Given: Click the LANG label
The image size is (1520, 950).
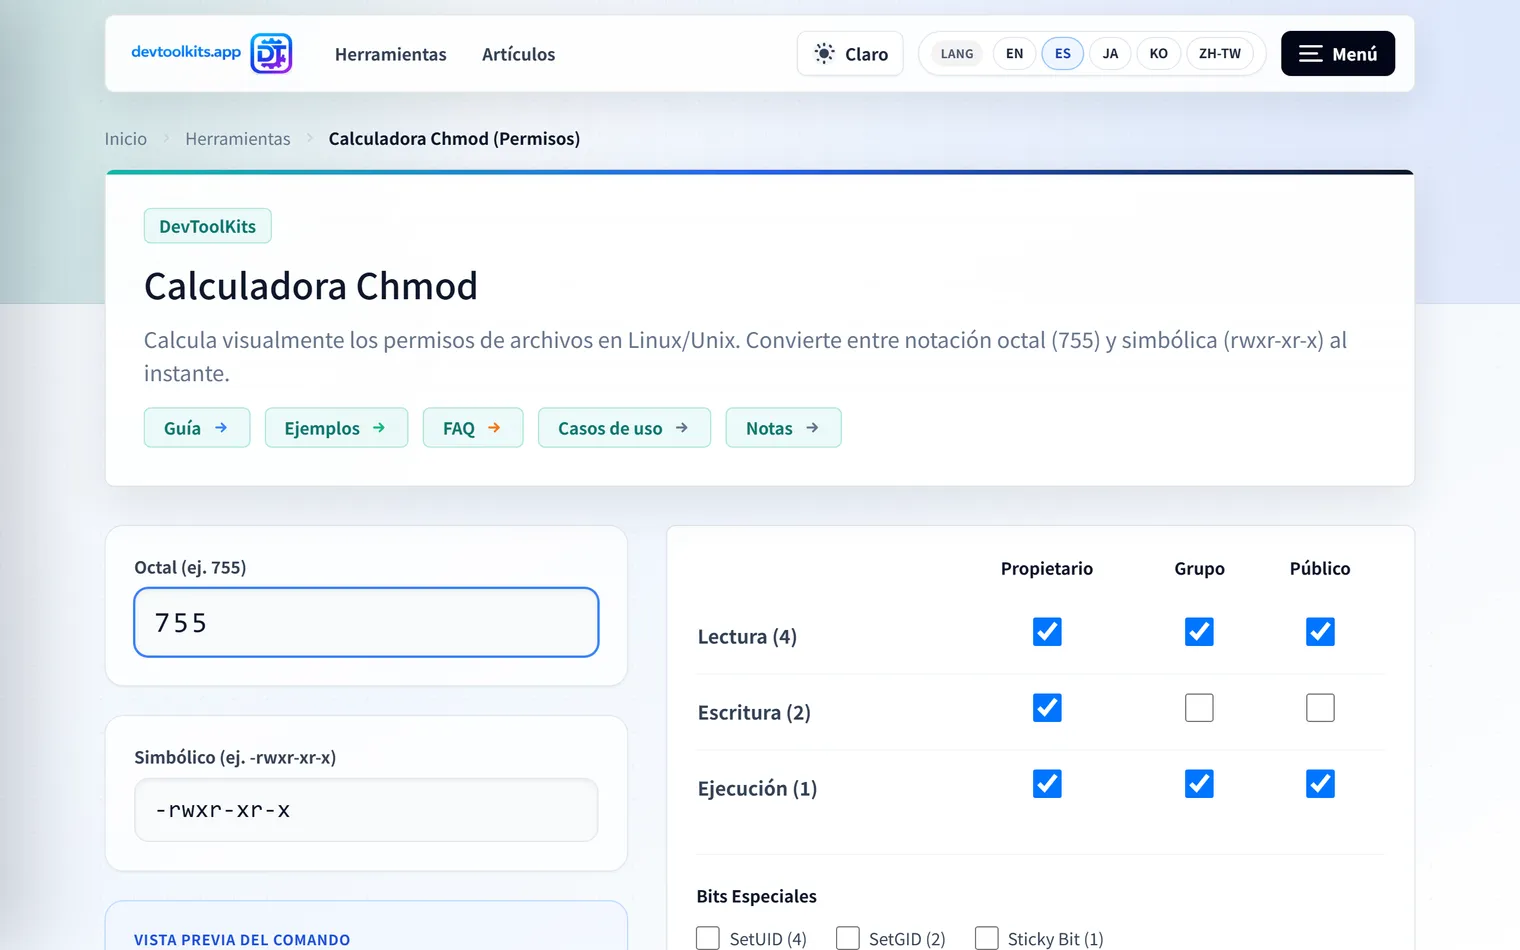Looking at the screenshot, I should (x=957, y=54).
